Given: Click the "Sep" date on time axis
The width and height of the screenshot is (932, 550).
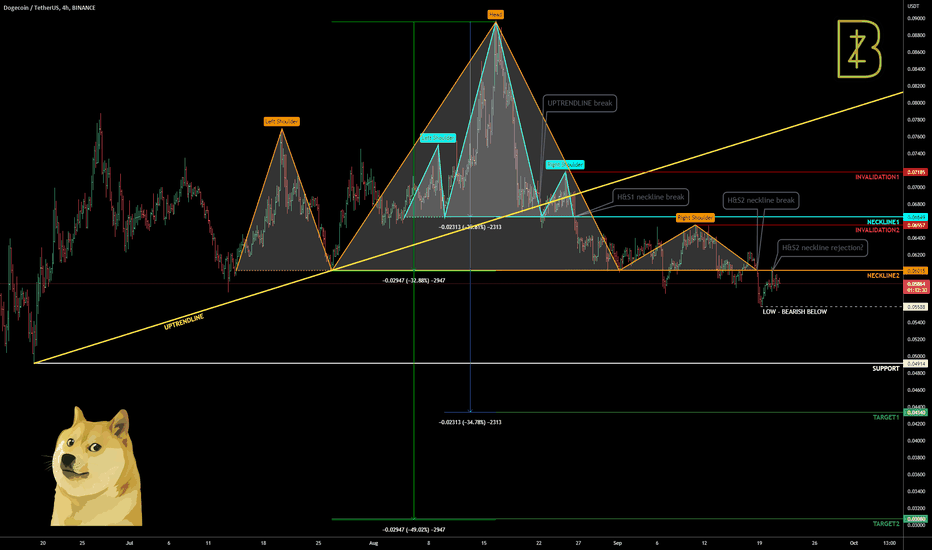Looking at the screenshot, I should 617,543.
